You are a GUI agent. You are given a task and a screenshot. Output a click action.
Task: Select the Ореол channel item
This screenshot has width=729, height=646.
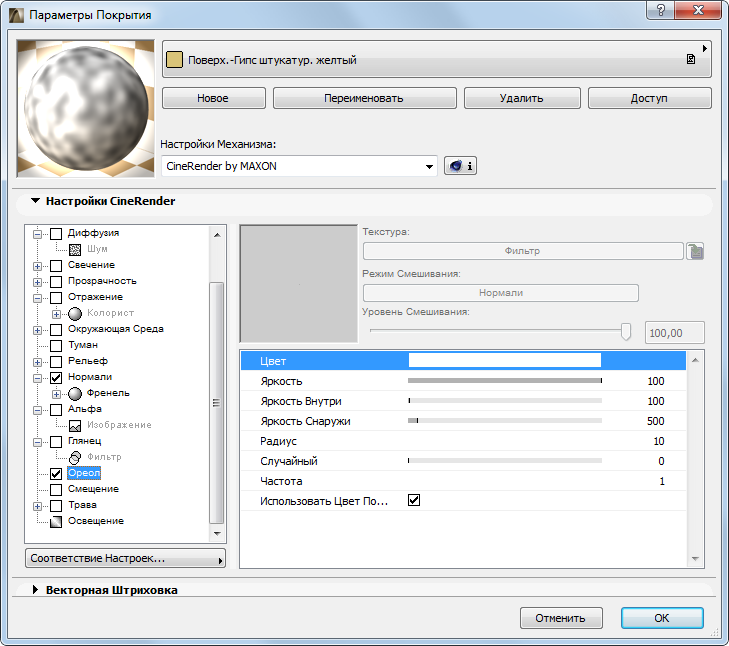tap(84, 473)
